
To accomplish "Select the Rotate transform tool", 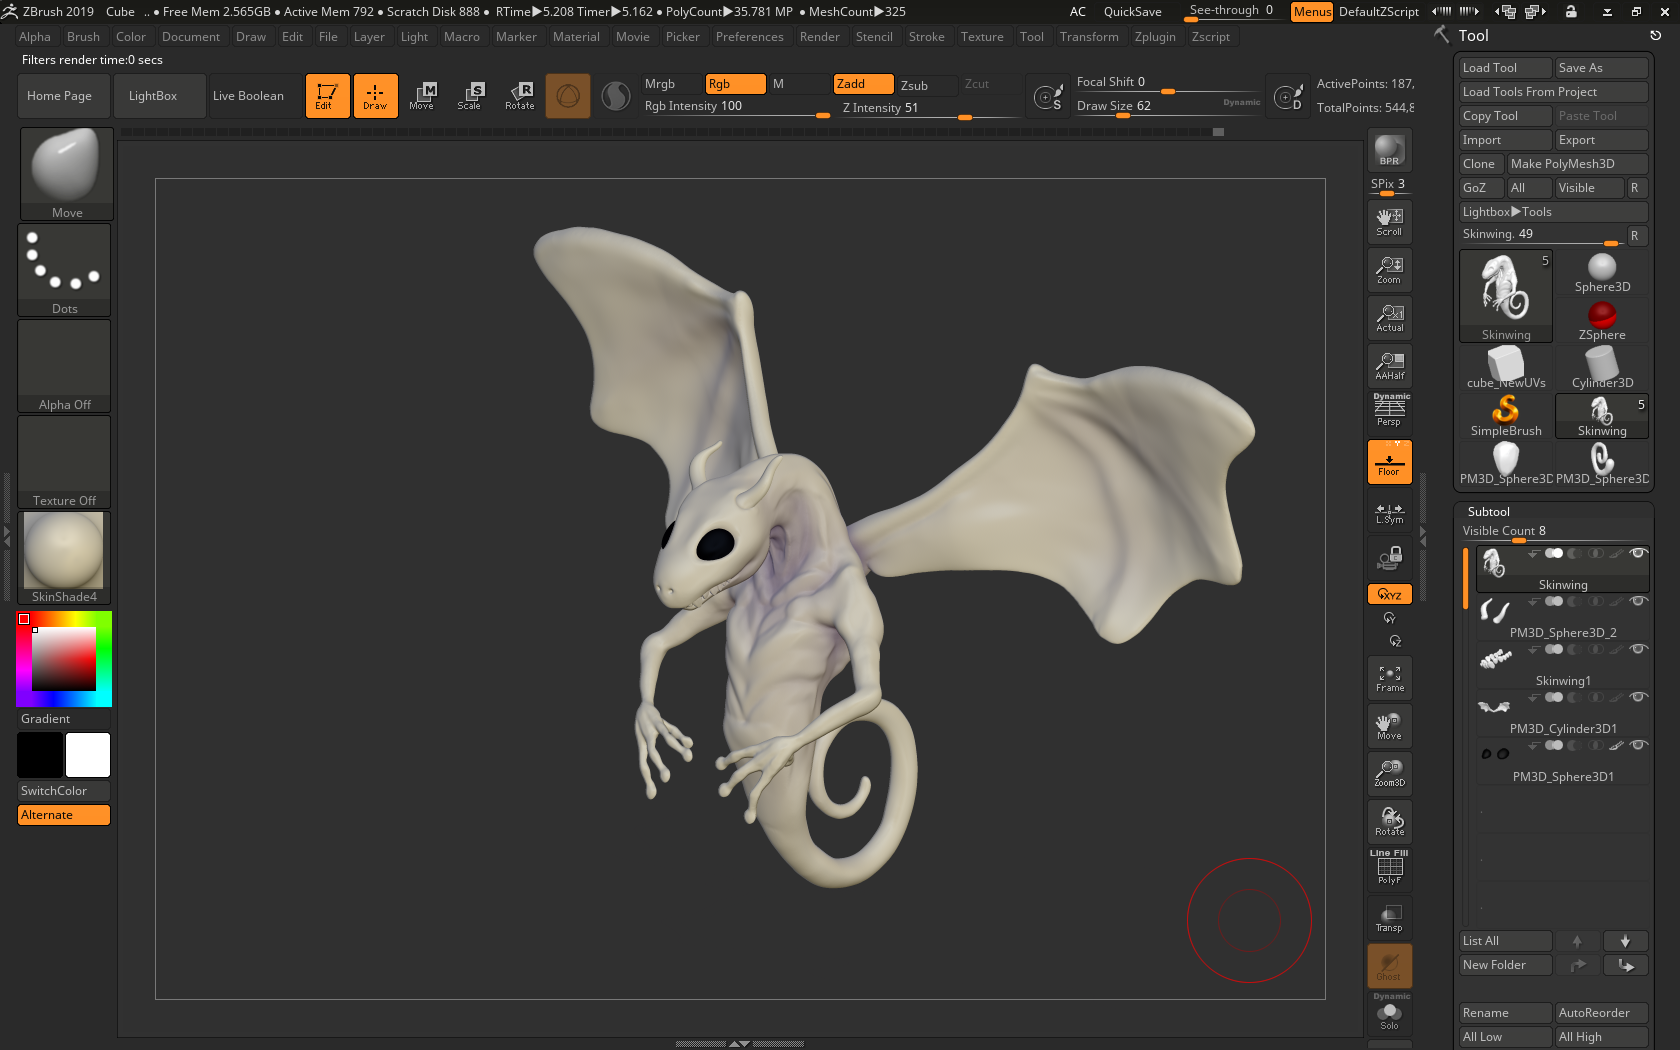I will click(519, 95).
